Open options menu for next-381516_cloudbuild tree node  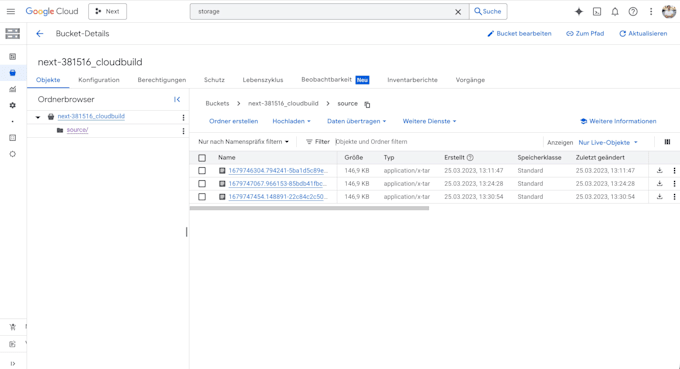pos(183,118)
